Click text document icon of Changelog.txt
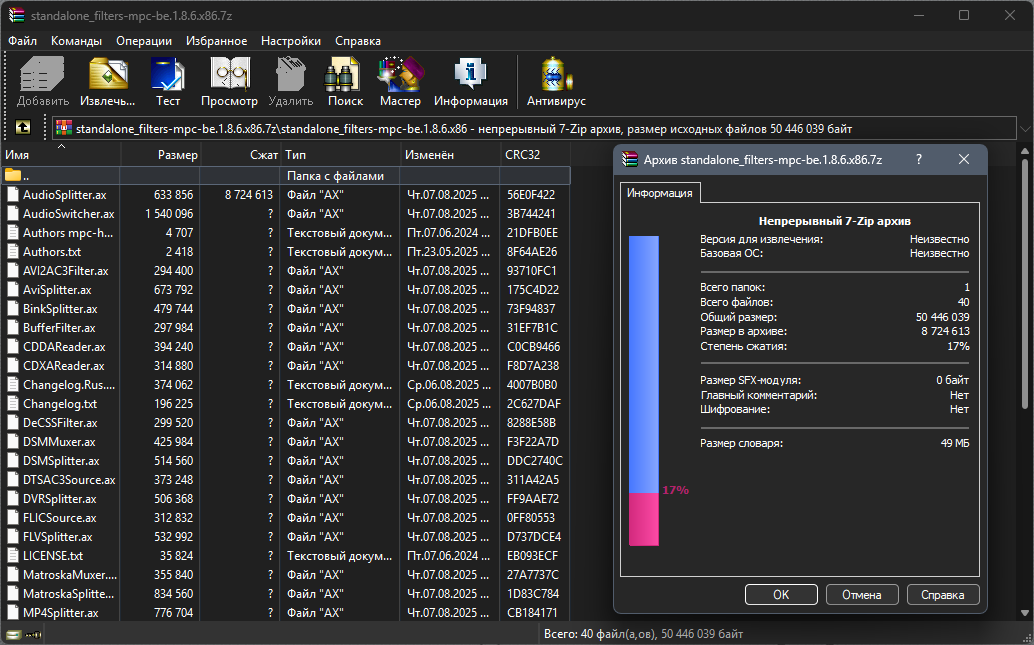This screenshot has height=645, width=1034. [13, 404]
